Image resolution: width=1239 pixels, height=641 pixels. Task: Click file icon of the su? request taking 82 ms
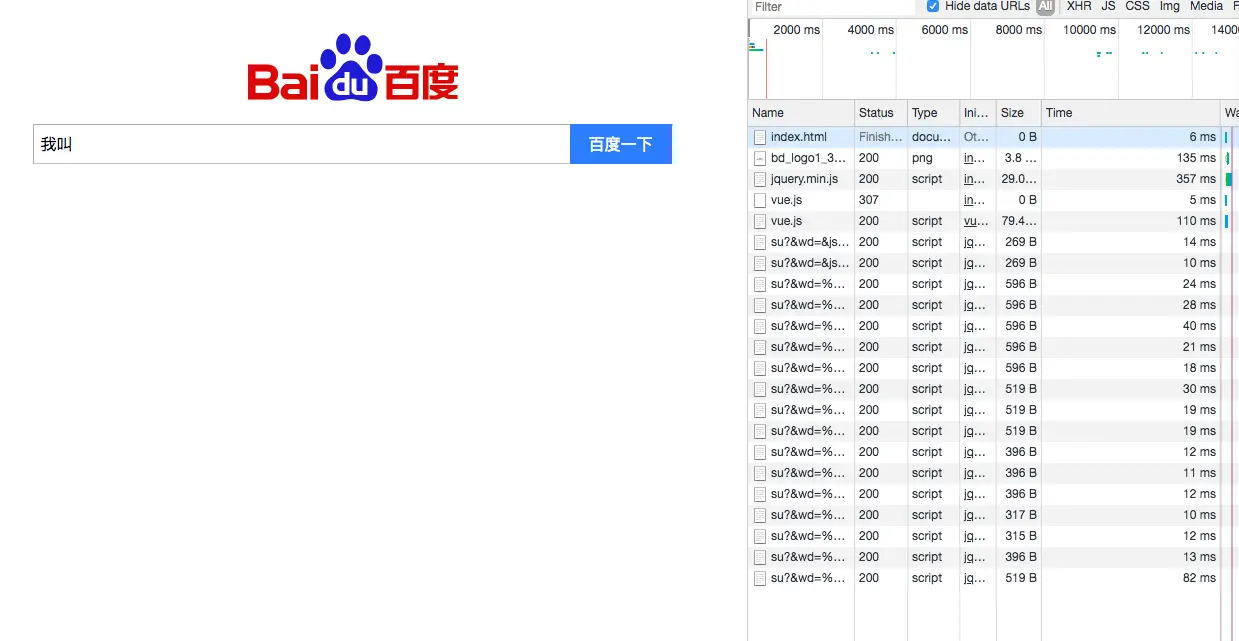pyautogui.click(x=760, y=578)
